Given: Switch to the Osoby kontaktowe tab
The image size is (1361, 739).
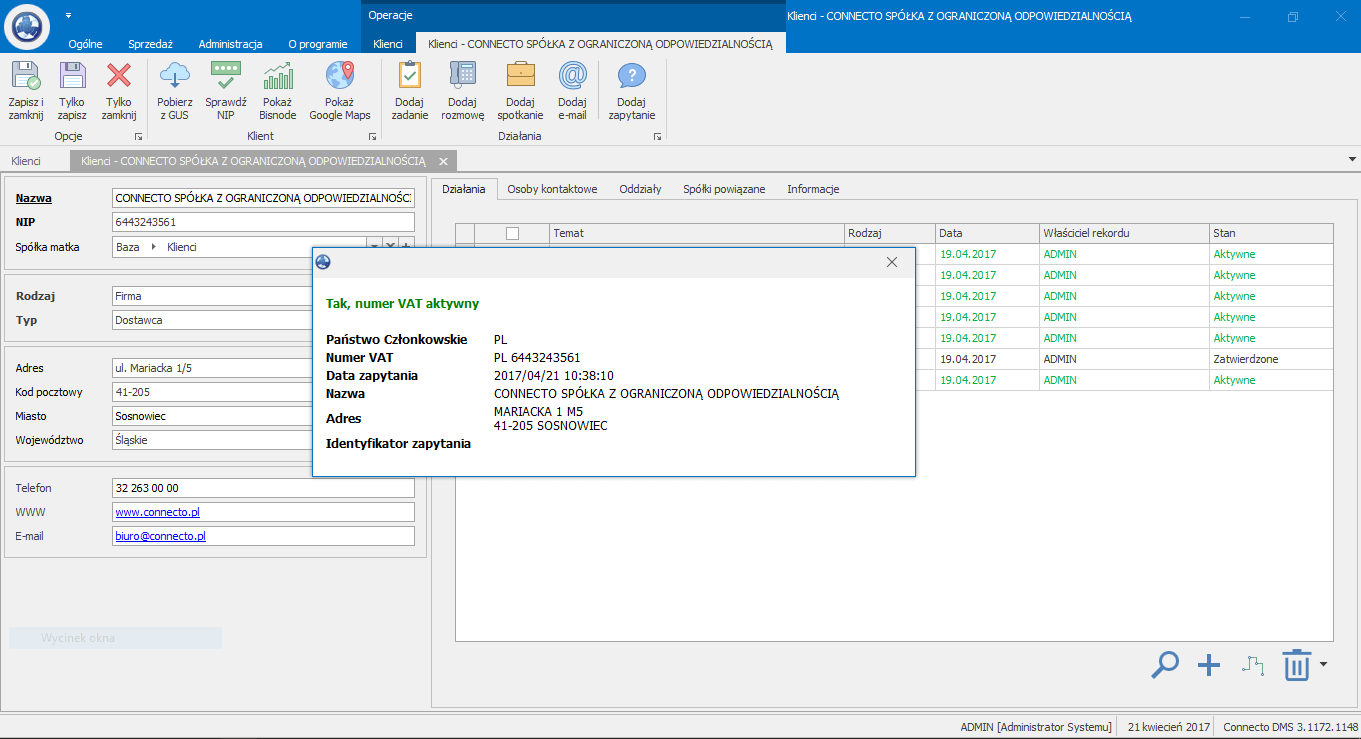Looking at the screenshot, I should pos(552,189).
